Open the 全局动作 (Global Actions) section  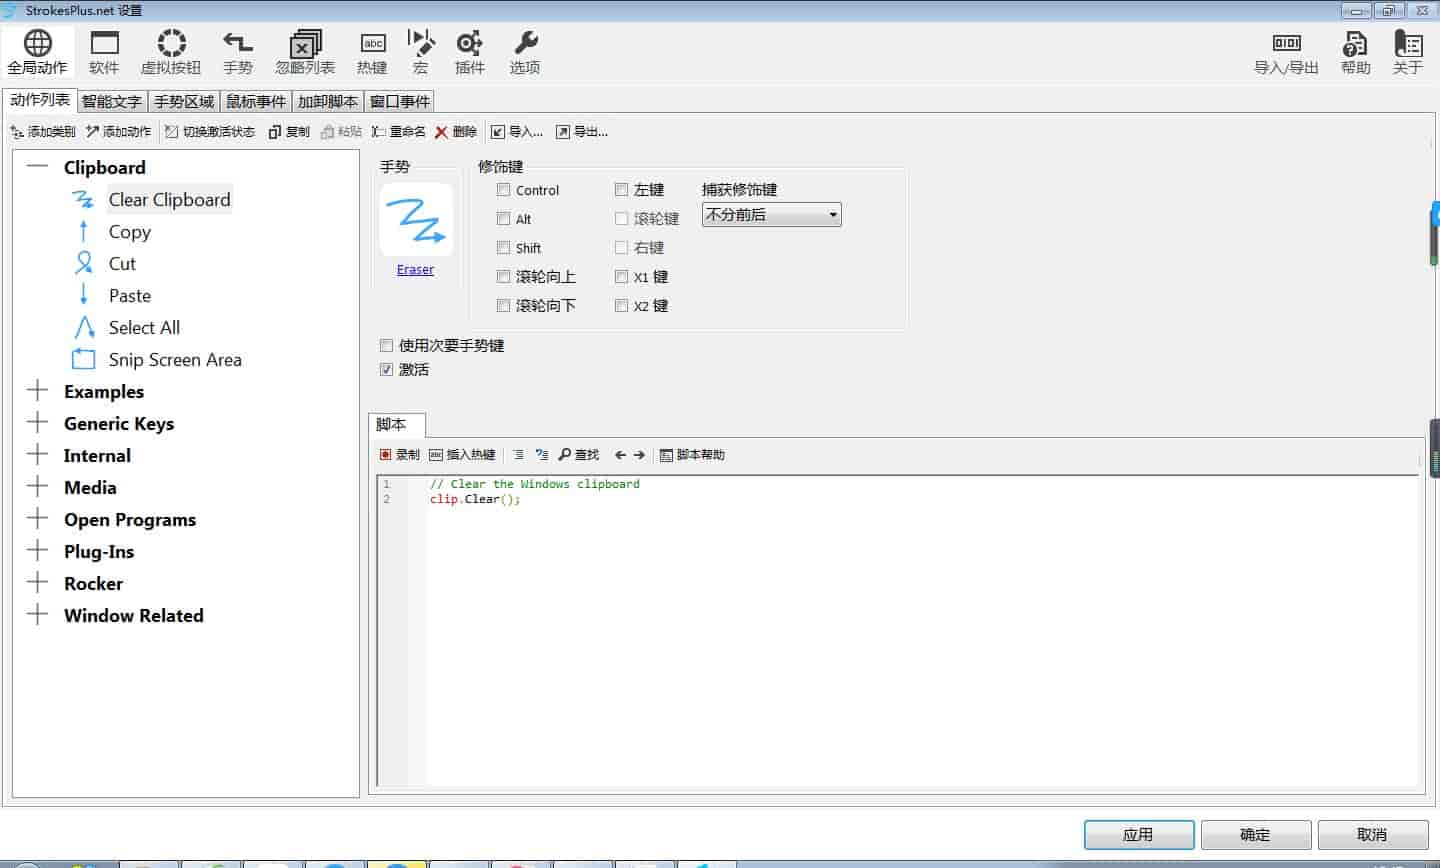[x=38, y=52]
